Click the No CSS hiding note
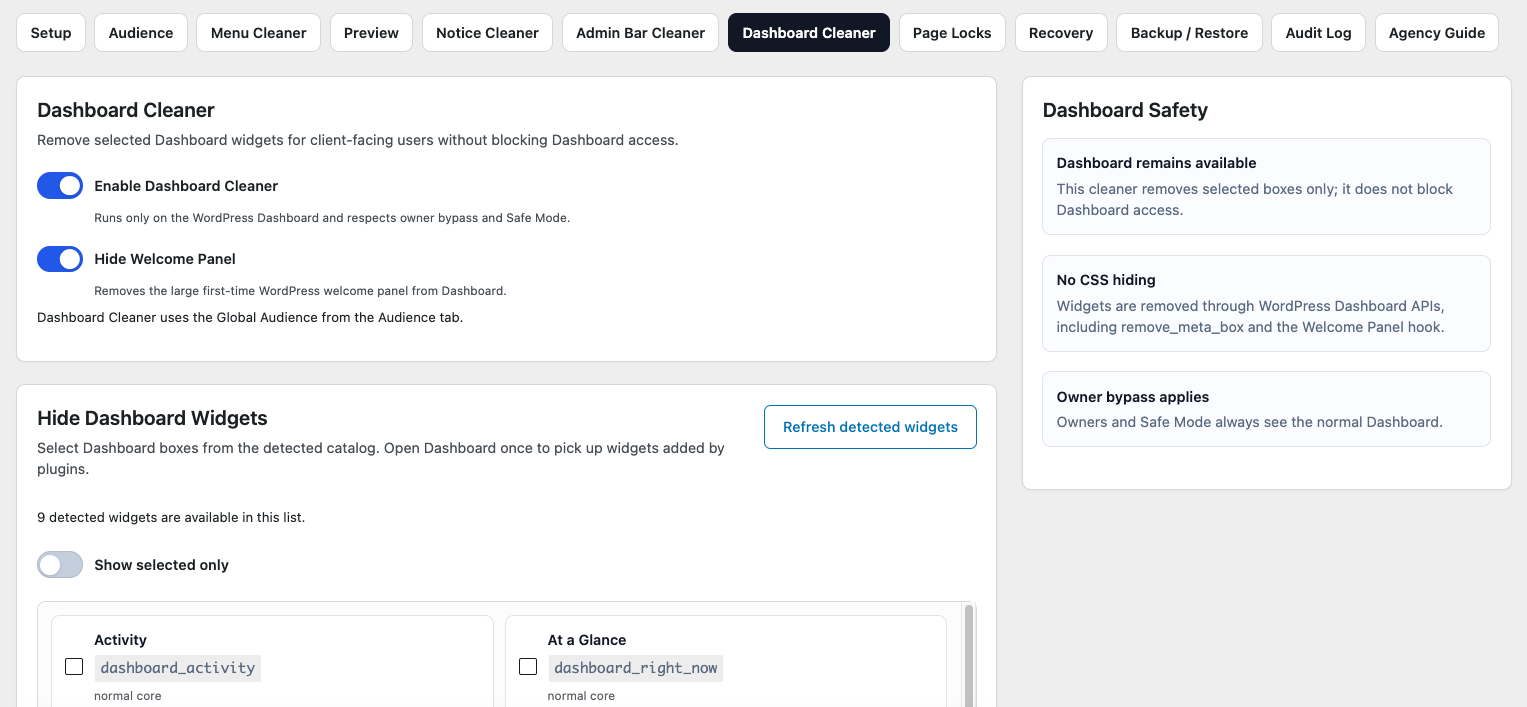The width and height of the screenshot is (1527, 707). pyautogui.click(x=1266, y=303)
